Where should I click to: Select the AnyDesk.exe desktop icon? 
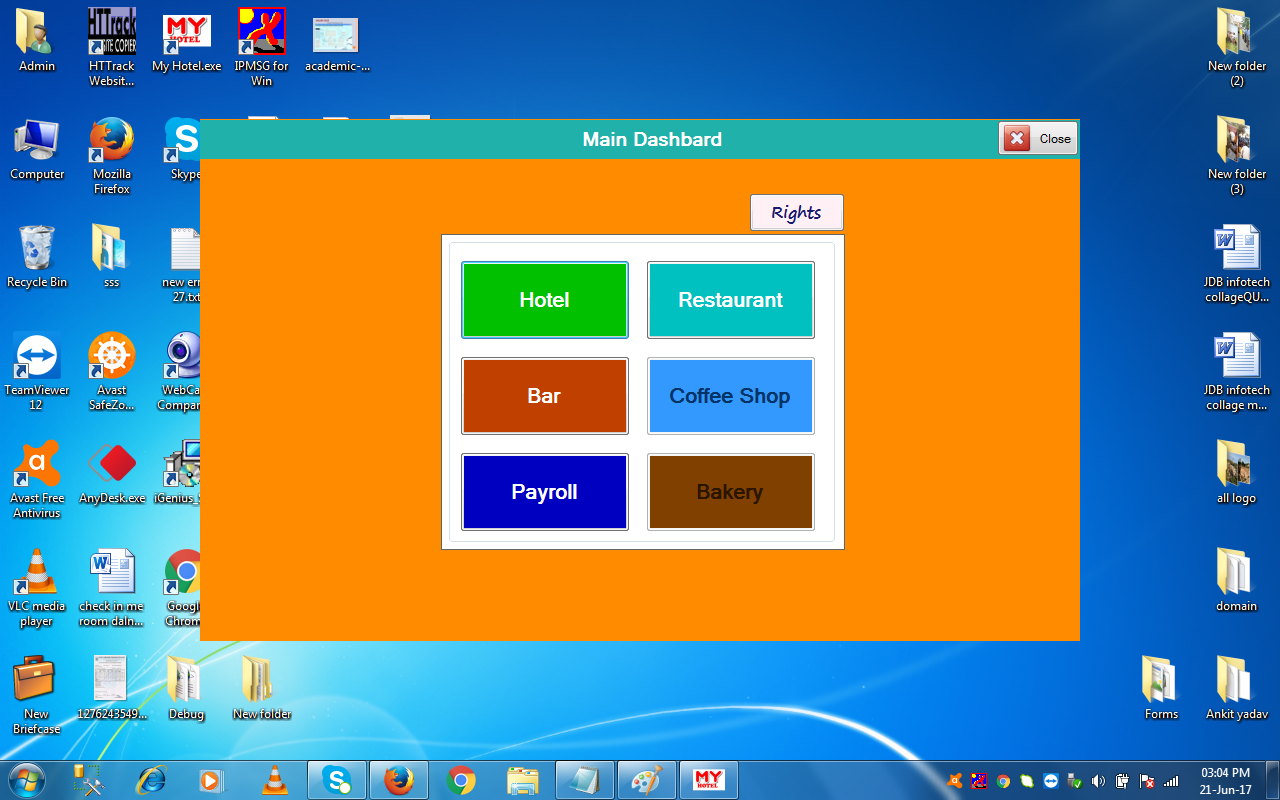[x=112, y=474]
